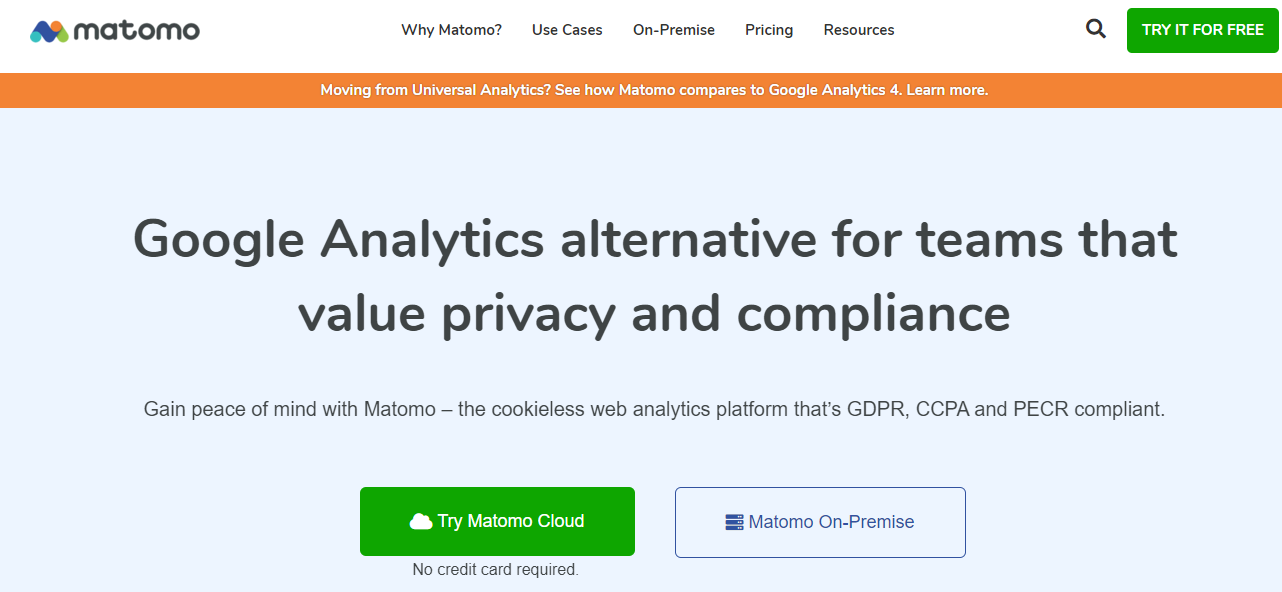
Task: Click the colorful Matomo logo icon
Action: 49,31
